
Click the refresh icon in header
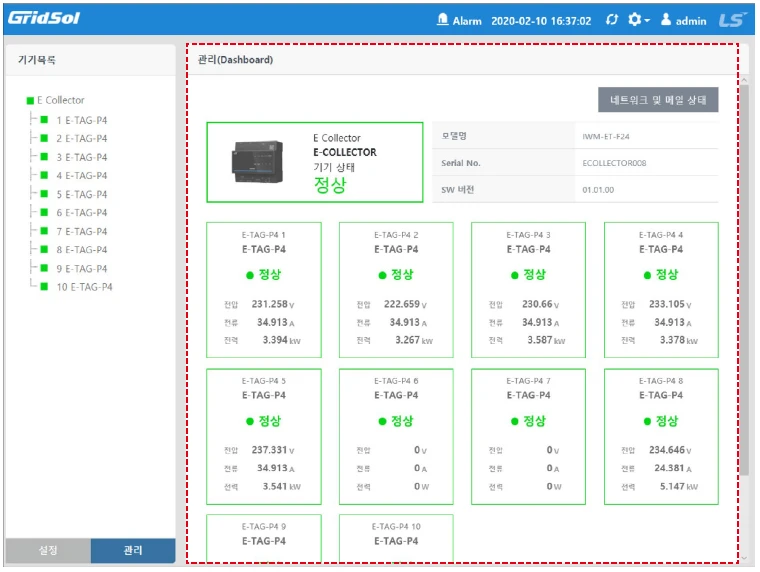coord(612,20)
